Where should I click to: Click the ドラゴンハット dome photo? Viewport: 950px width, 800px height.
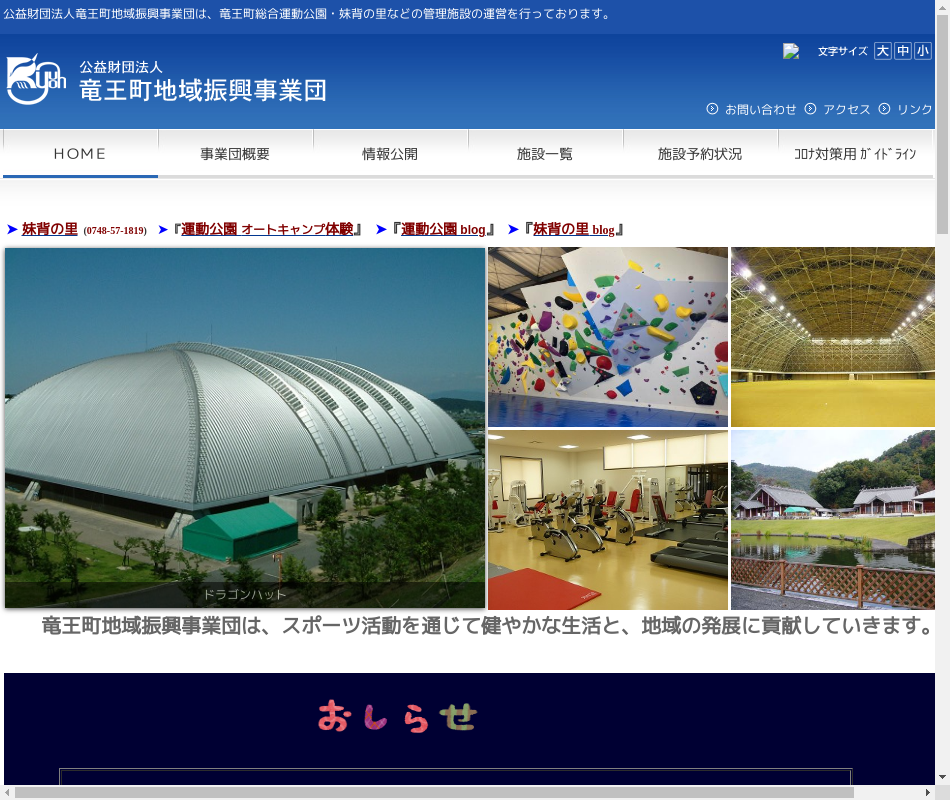pyautogui.click(x=245, y=427)
